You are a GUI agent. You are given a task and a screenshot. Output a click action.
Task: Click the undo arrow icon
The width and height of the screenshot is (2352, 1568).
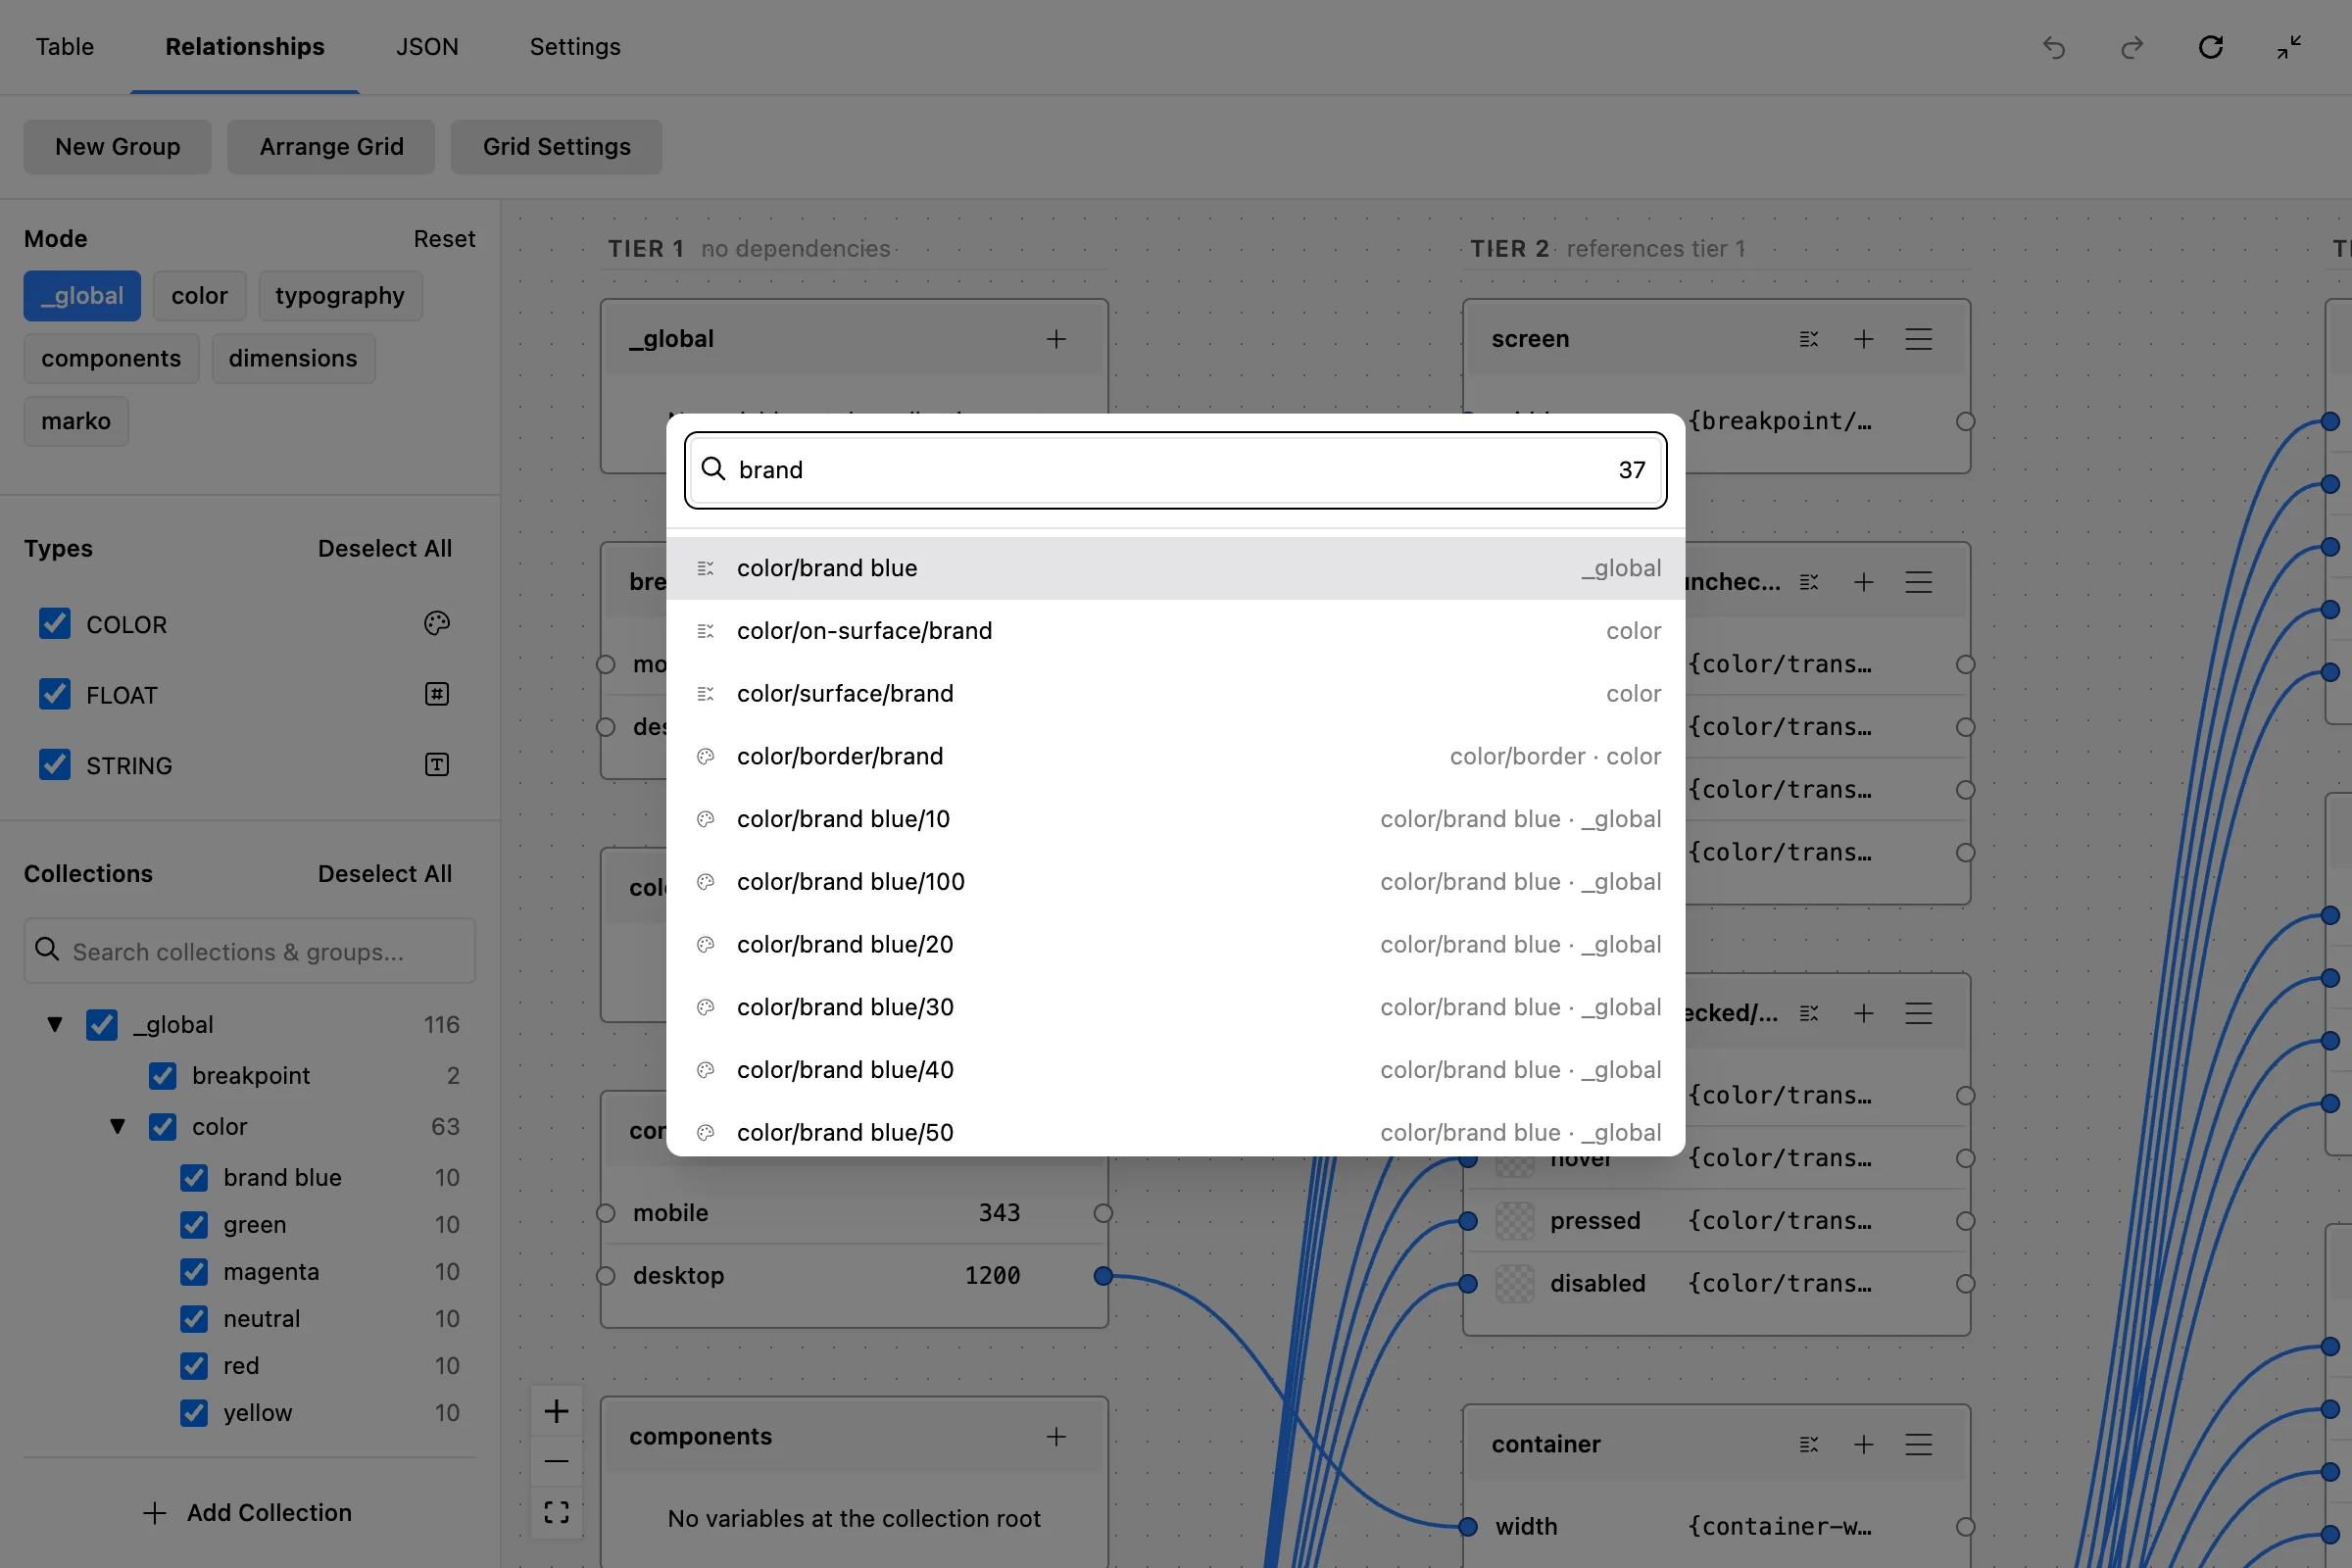click(x=2053, y=47)
